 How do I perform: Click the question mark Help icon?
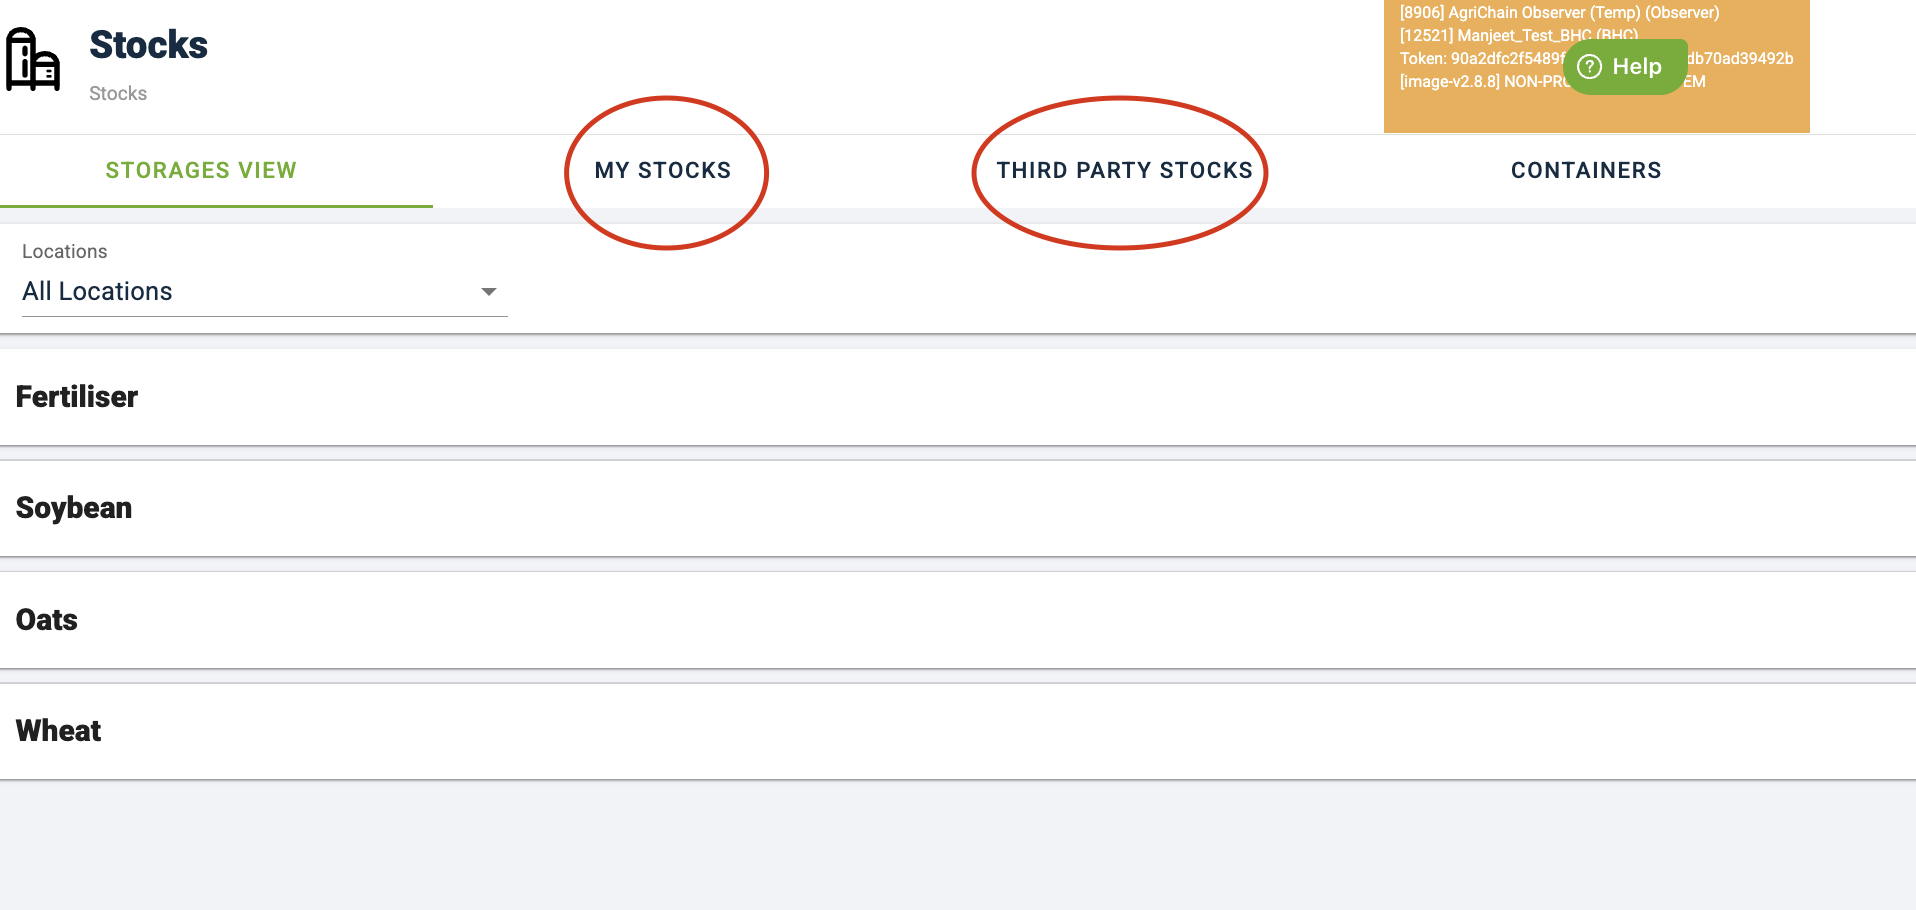point(1589,67)
